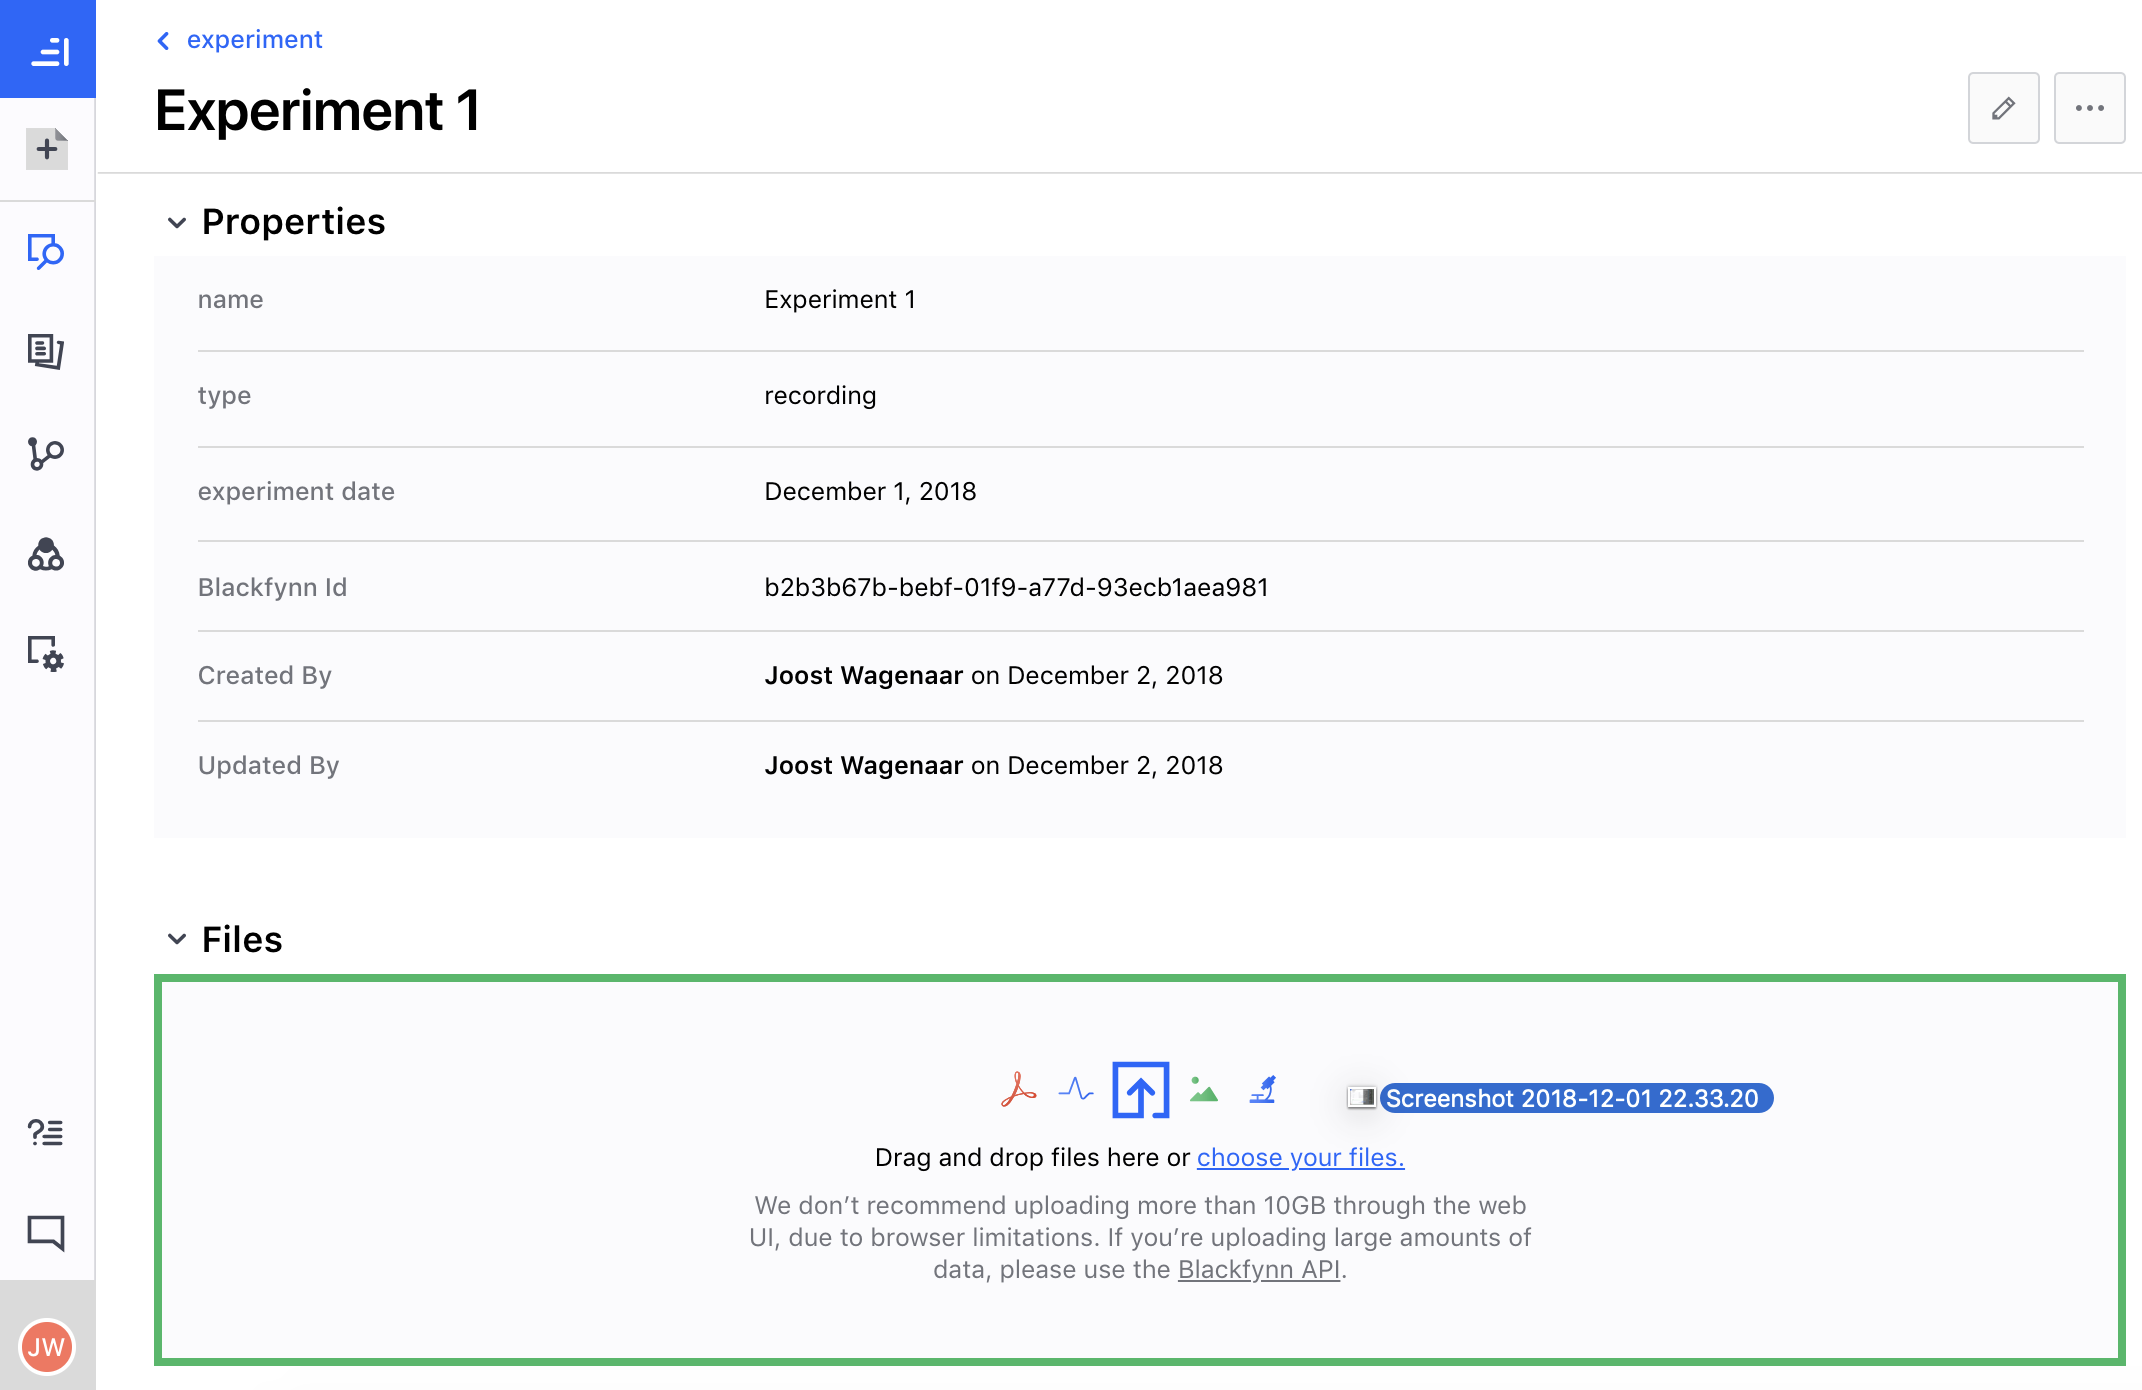Collapse the Properties section
The width and height of the screenshot is (2142, 1390).
pos(177,222)
